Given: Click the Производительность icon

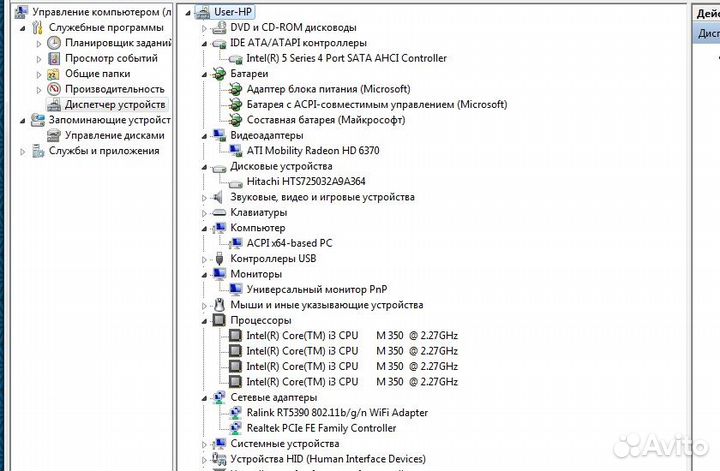Looking at the screenshot, I should click(x=54, y=89).
